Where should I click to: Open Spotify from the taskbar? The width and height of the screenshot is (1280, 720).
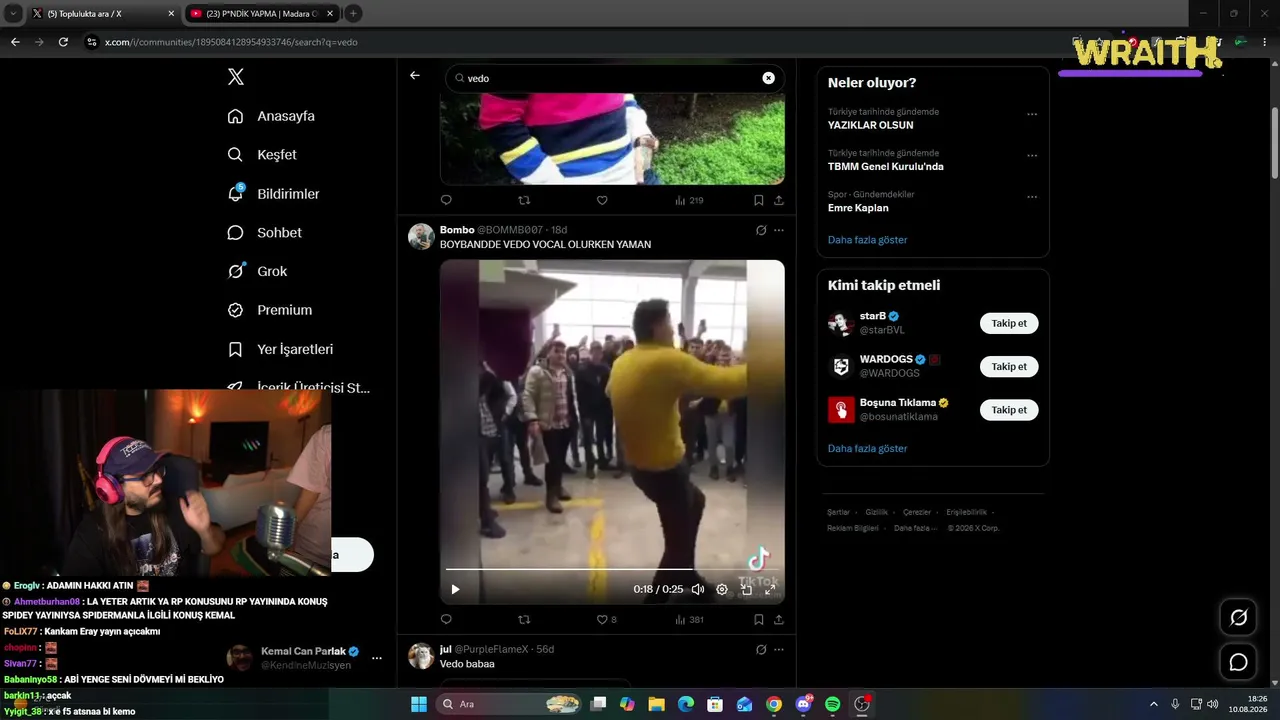833,704
